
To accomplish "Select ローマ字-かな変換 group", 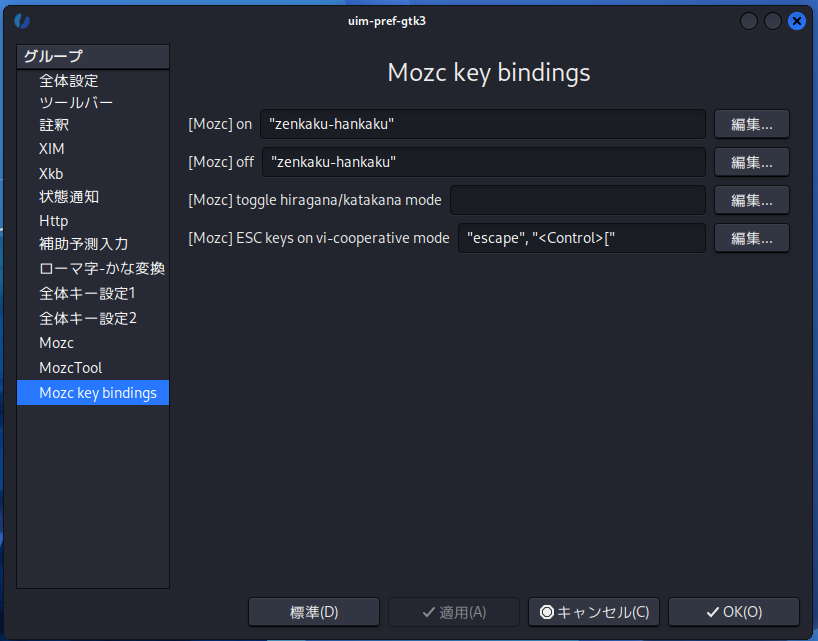I will pos(93,269).
